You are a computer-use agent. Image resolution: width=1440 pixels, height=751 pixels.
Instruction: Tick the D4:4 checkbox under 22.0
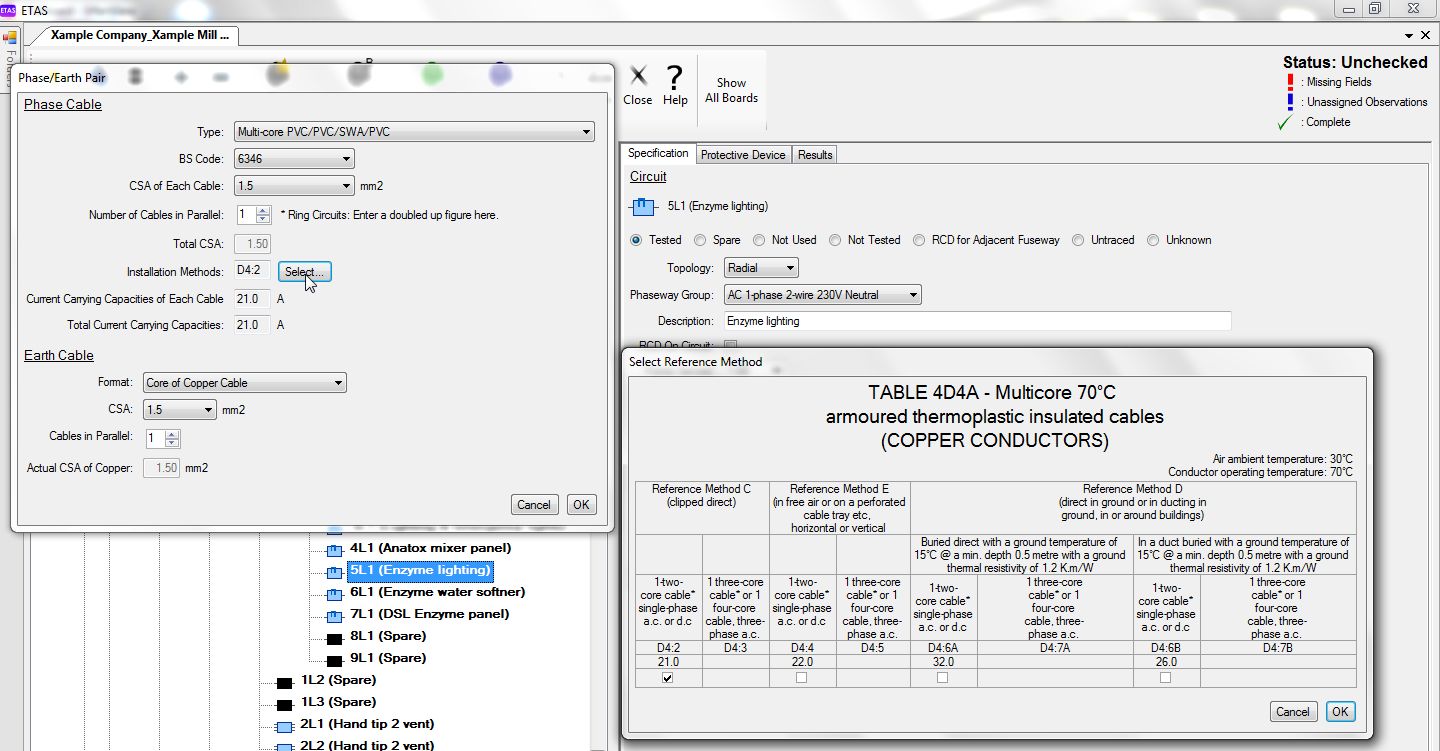coord(802,678)
